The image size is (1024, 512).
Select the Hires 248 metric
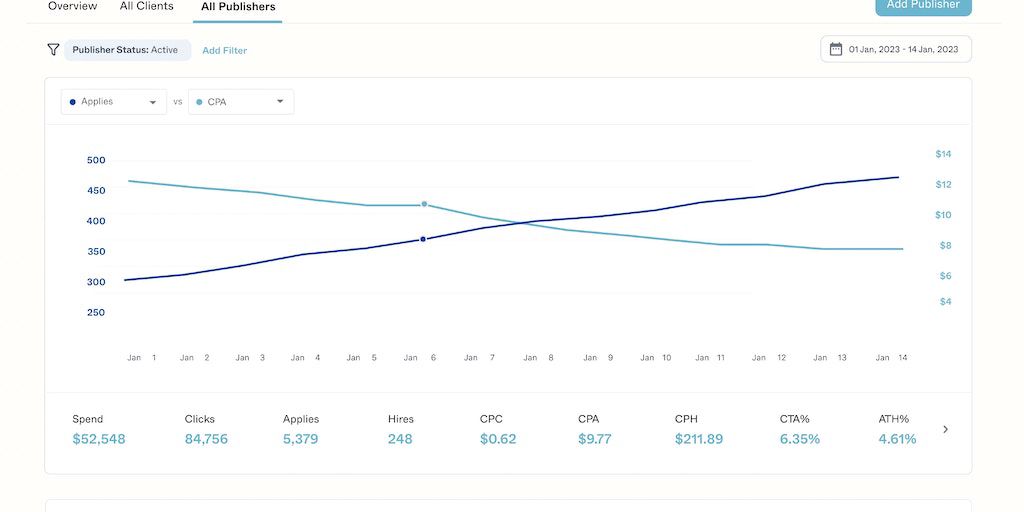(400, 430)
